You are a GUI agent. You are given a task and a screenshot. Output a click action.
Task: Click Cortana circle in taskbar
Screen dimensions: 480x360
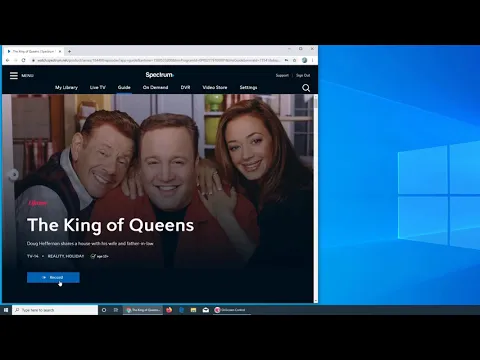tap(104, 310)
